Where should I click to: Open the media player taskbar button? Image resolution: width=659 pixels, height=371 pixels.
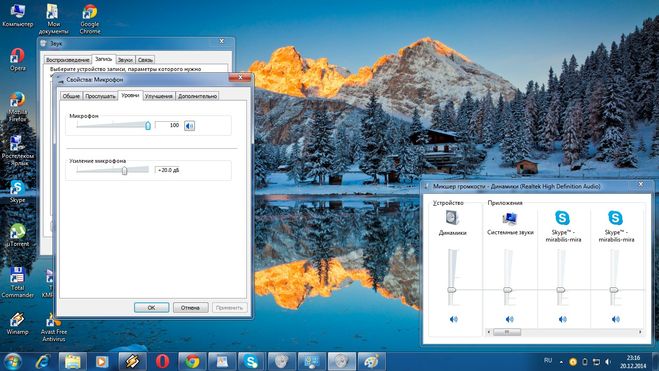[102, 361]
